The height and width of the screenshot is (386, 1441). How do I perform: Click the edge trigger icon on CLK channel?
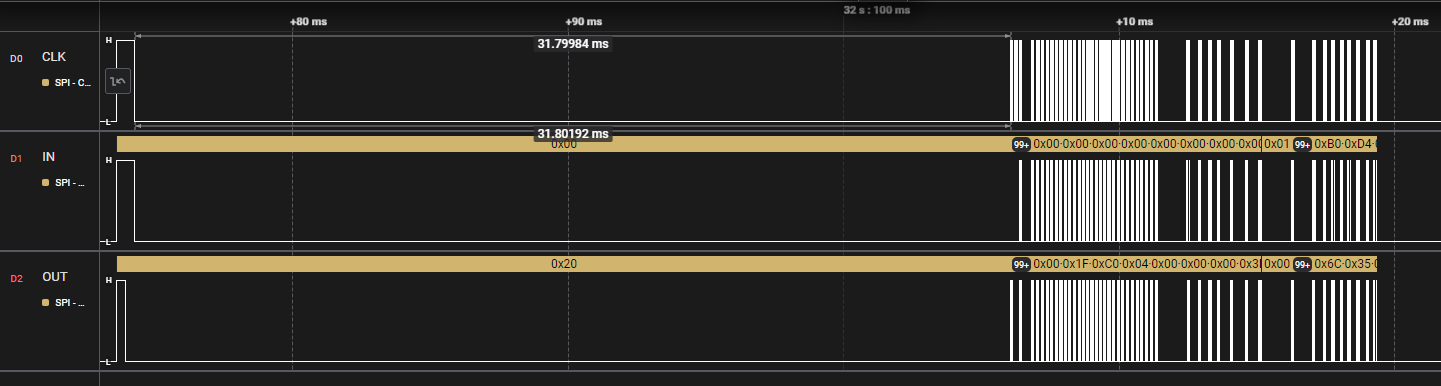pyautogui.click(x=118, y=82)
